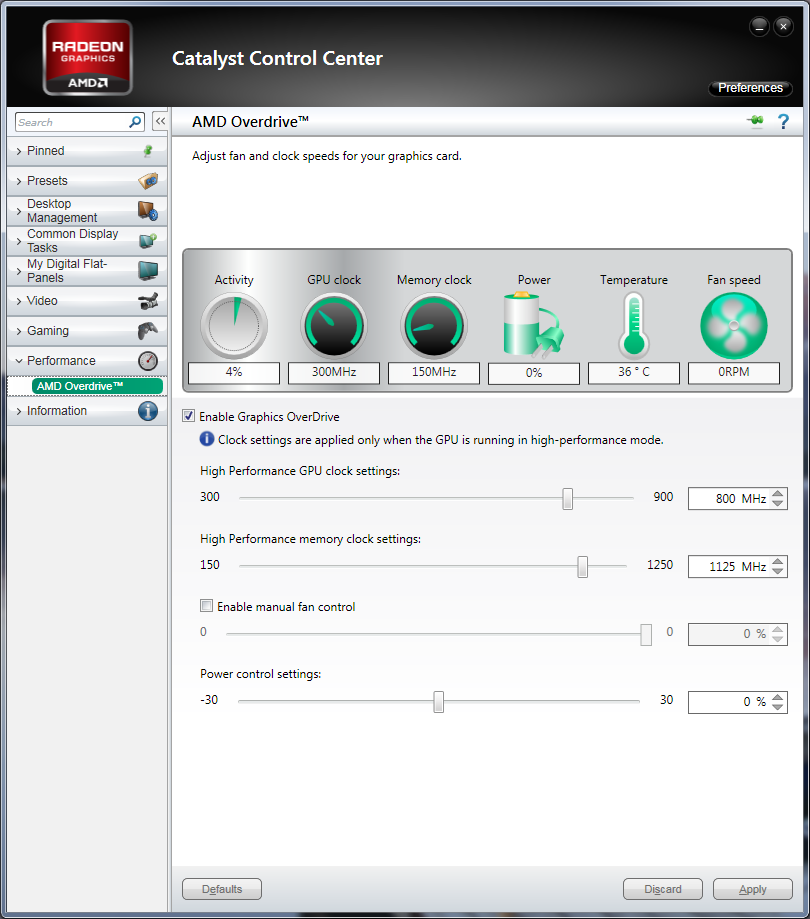Click the Presets icon in the sidebar
Viewport: 810px width, 919px height.
click(148, 181)
